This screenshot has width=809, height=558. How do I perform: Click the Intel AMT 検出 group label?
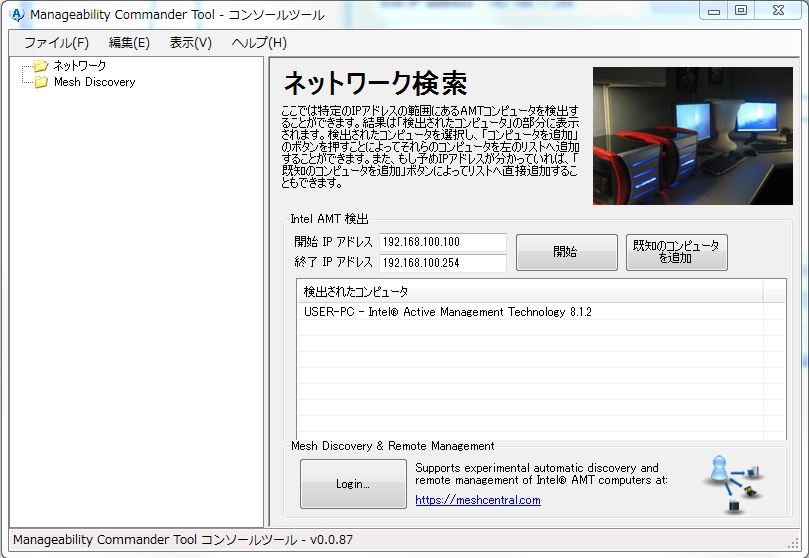pyautogui.click(x=329, y=219)
